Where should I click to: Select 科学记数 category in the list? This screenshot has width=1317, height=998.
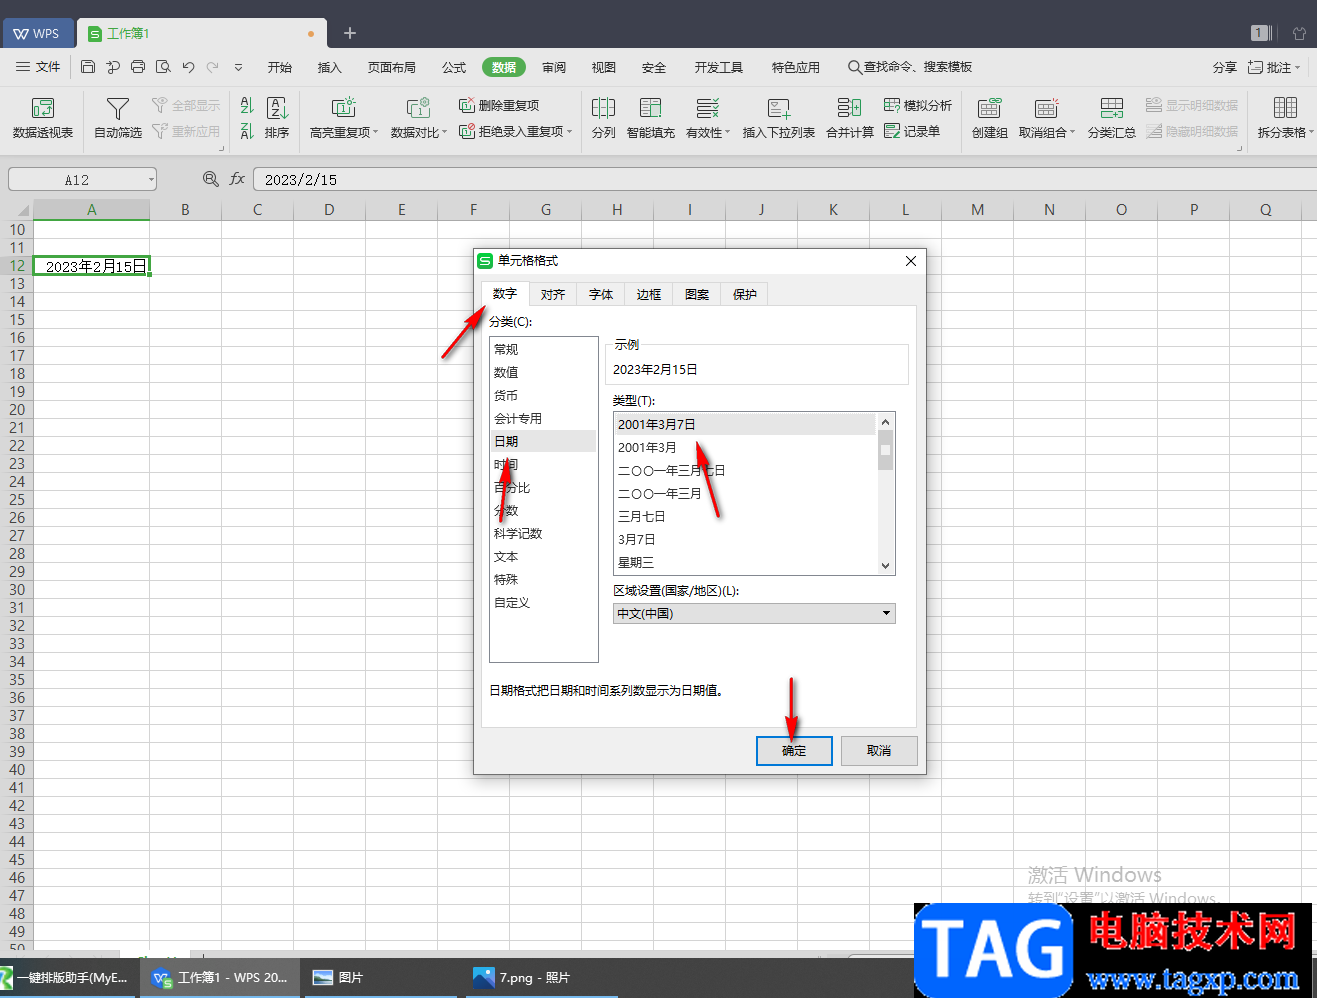pyautogui.click(x=543, y=533)
